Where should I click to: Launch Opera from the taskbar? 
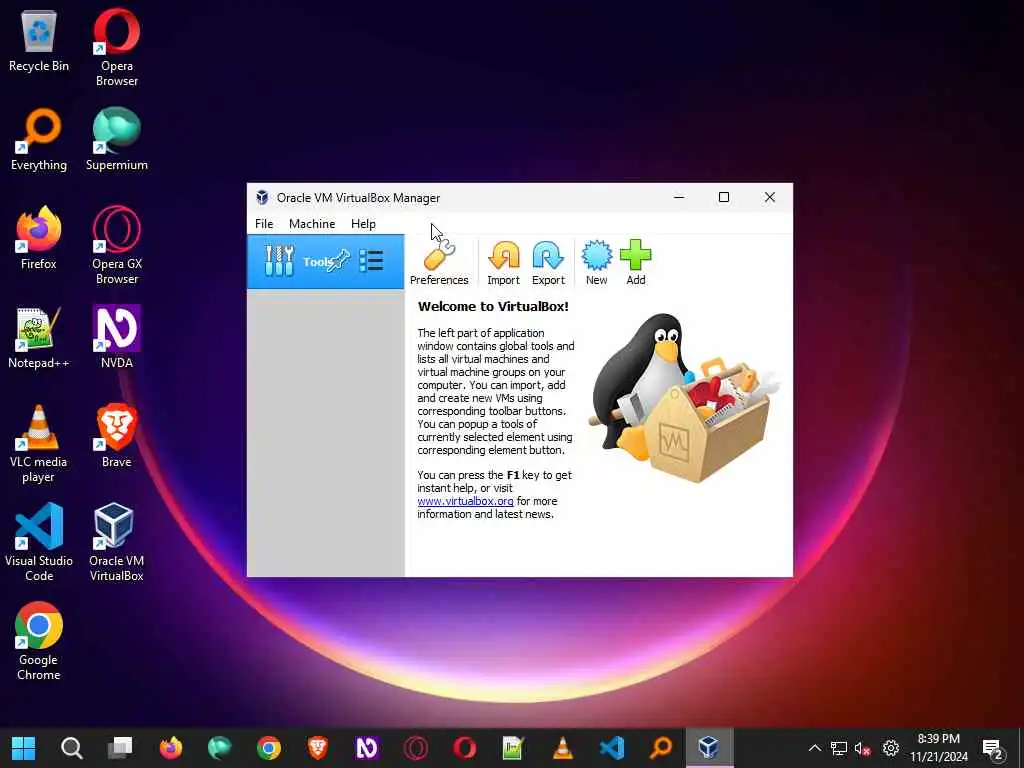point(464,748)
